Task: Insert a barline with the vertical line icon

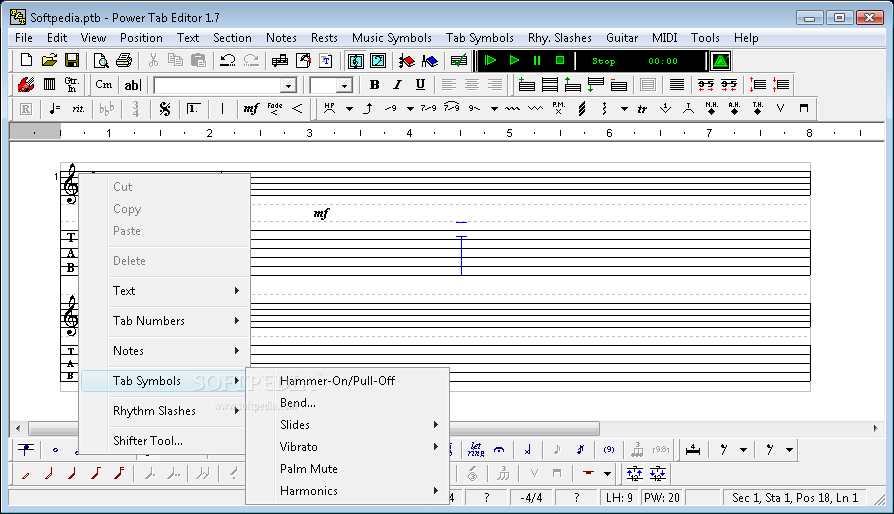Action: 222,108
